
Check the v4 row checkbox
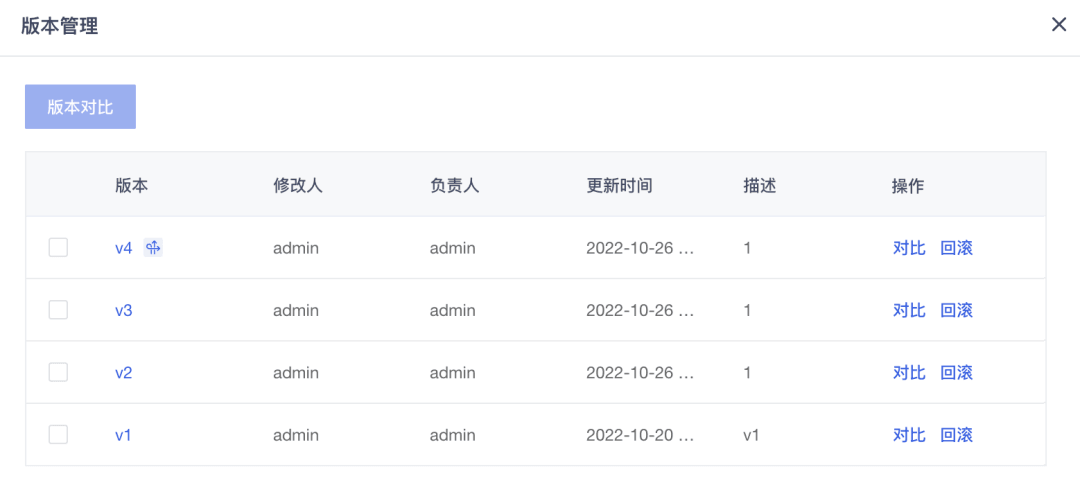point(59,247)
